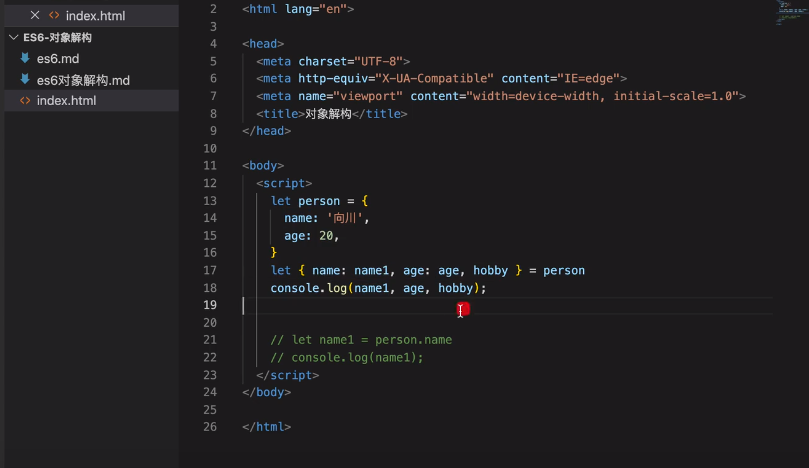Click the code minimap preview

[x=791, y=13]
